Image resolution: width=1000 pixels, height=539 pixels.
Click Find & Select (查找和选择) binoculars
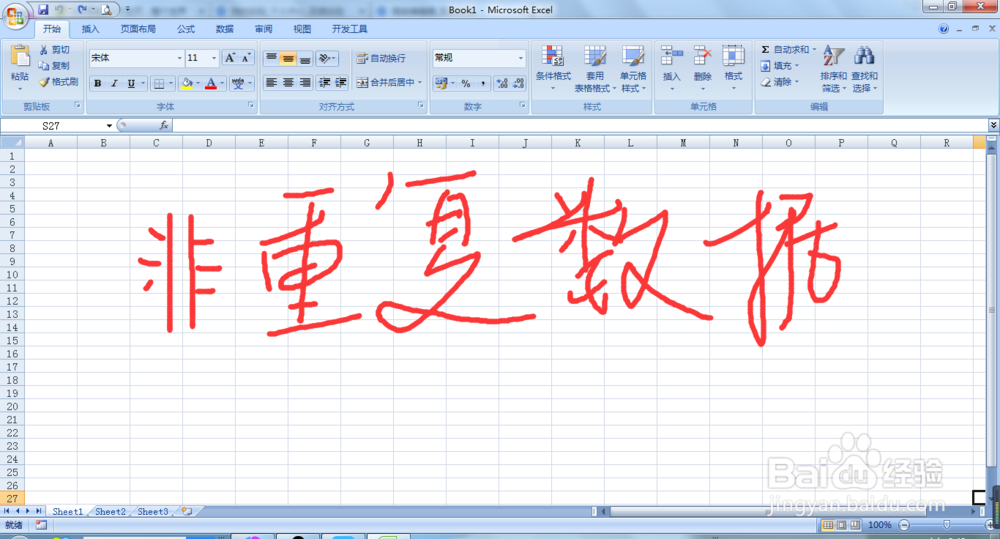[x=864, y=56]
